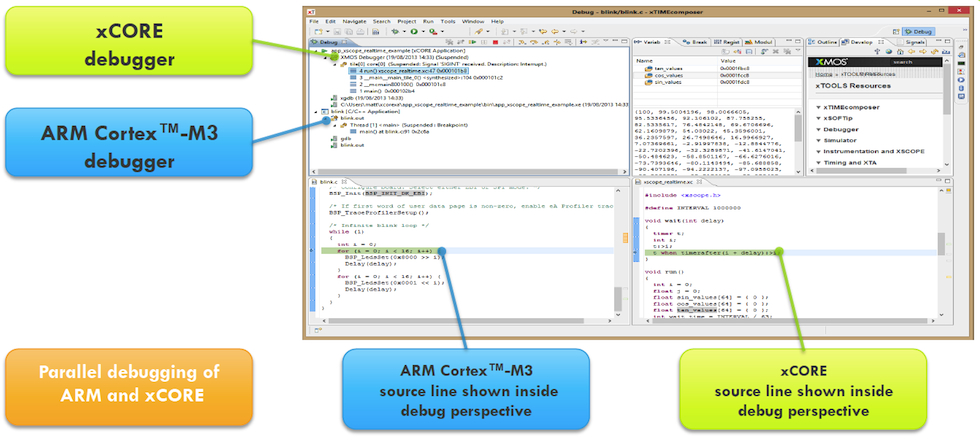Open the File menu
980x440 pixels.
pyautogui.click(x=314, y=21)
